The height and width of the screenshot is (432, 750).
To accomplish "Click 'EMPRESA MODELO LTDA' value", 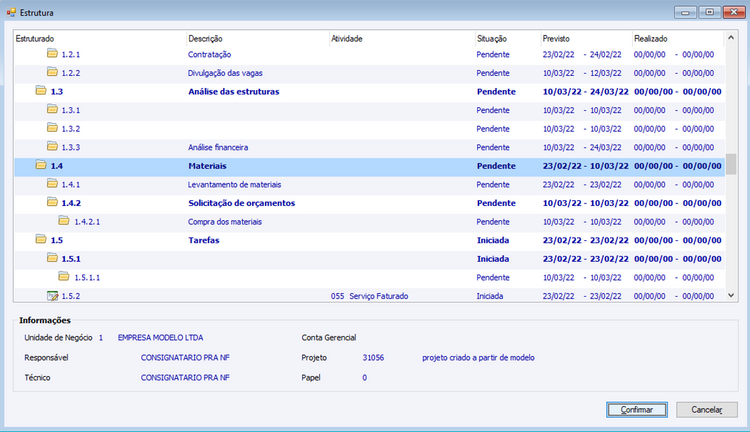I will (160, 338).
